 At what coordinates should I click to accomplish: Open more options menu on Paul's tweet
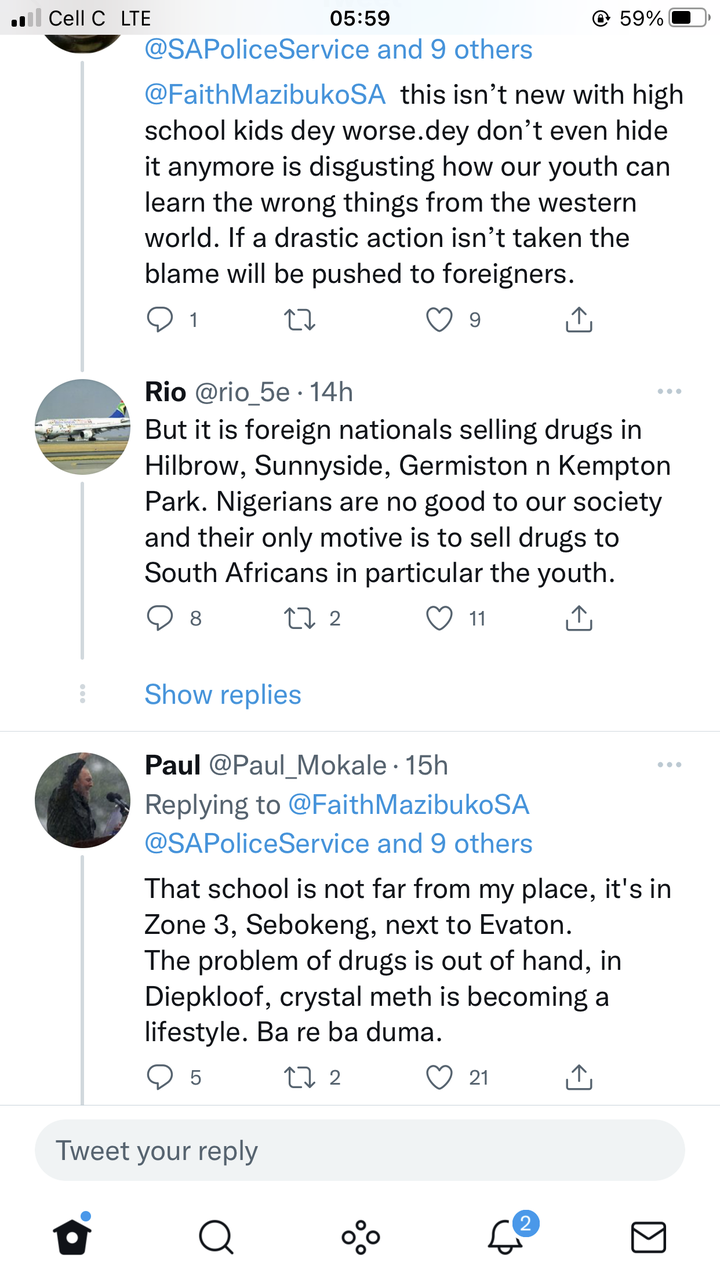[668, 765]
